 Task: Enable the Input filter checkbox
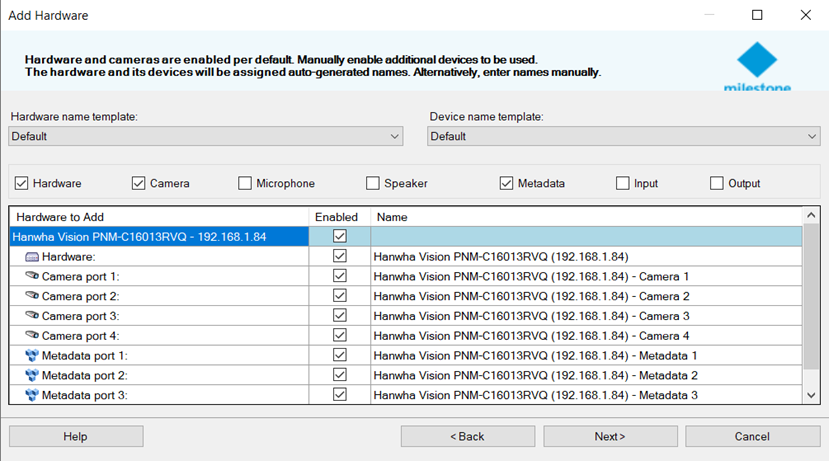click(623, 183)
